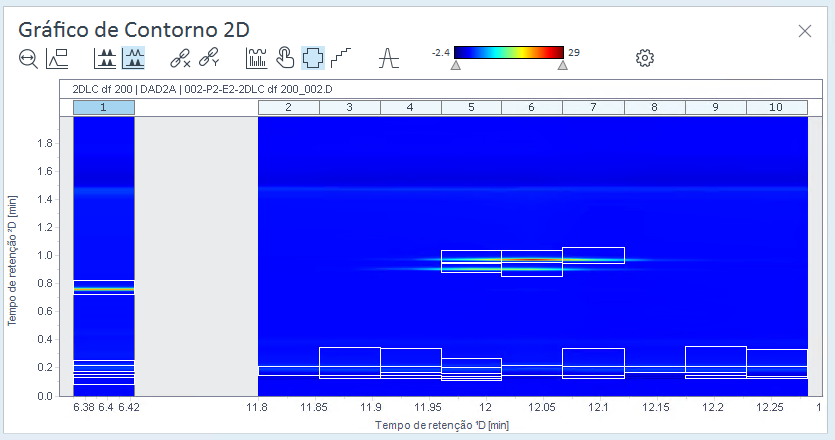Click the Y axis label Tempo de retenção ²D

click(x=12, y=260)
